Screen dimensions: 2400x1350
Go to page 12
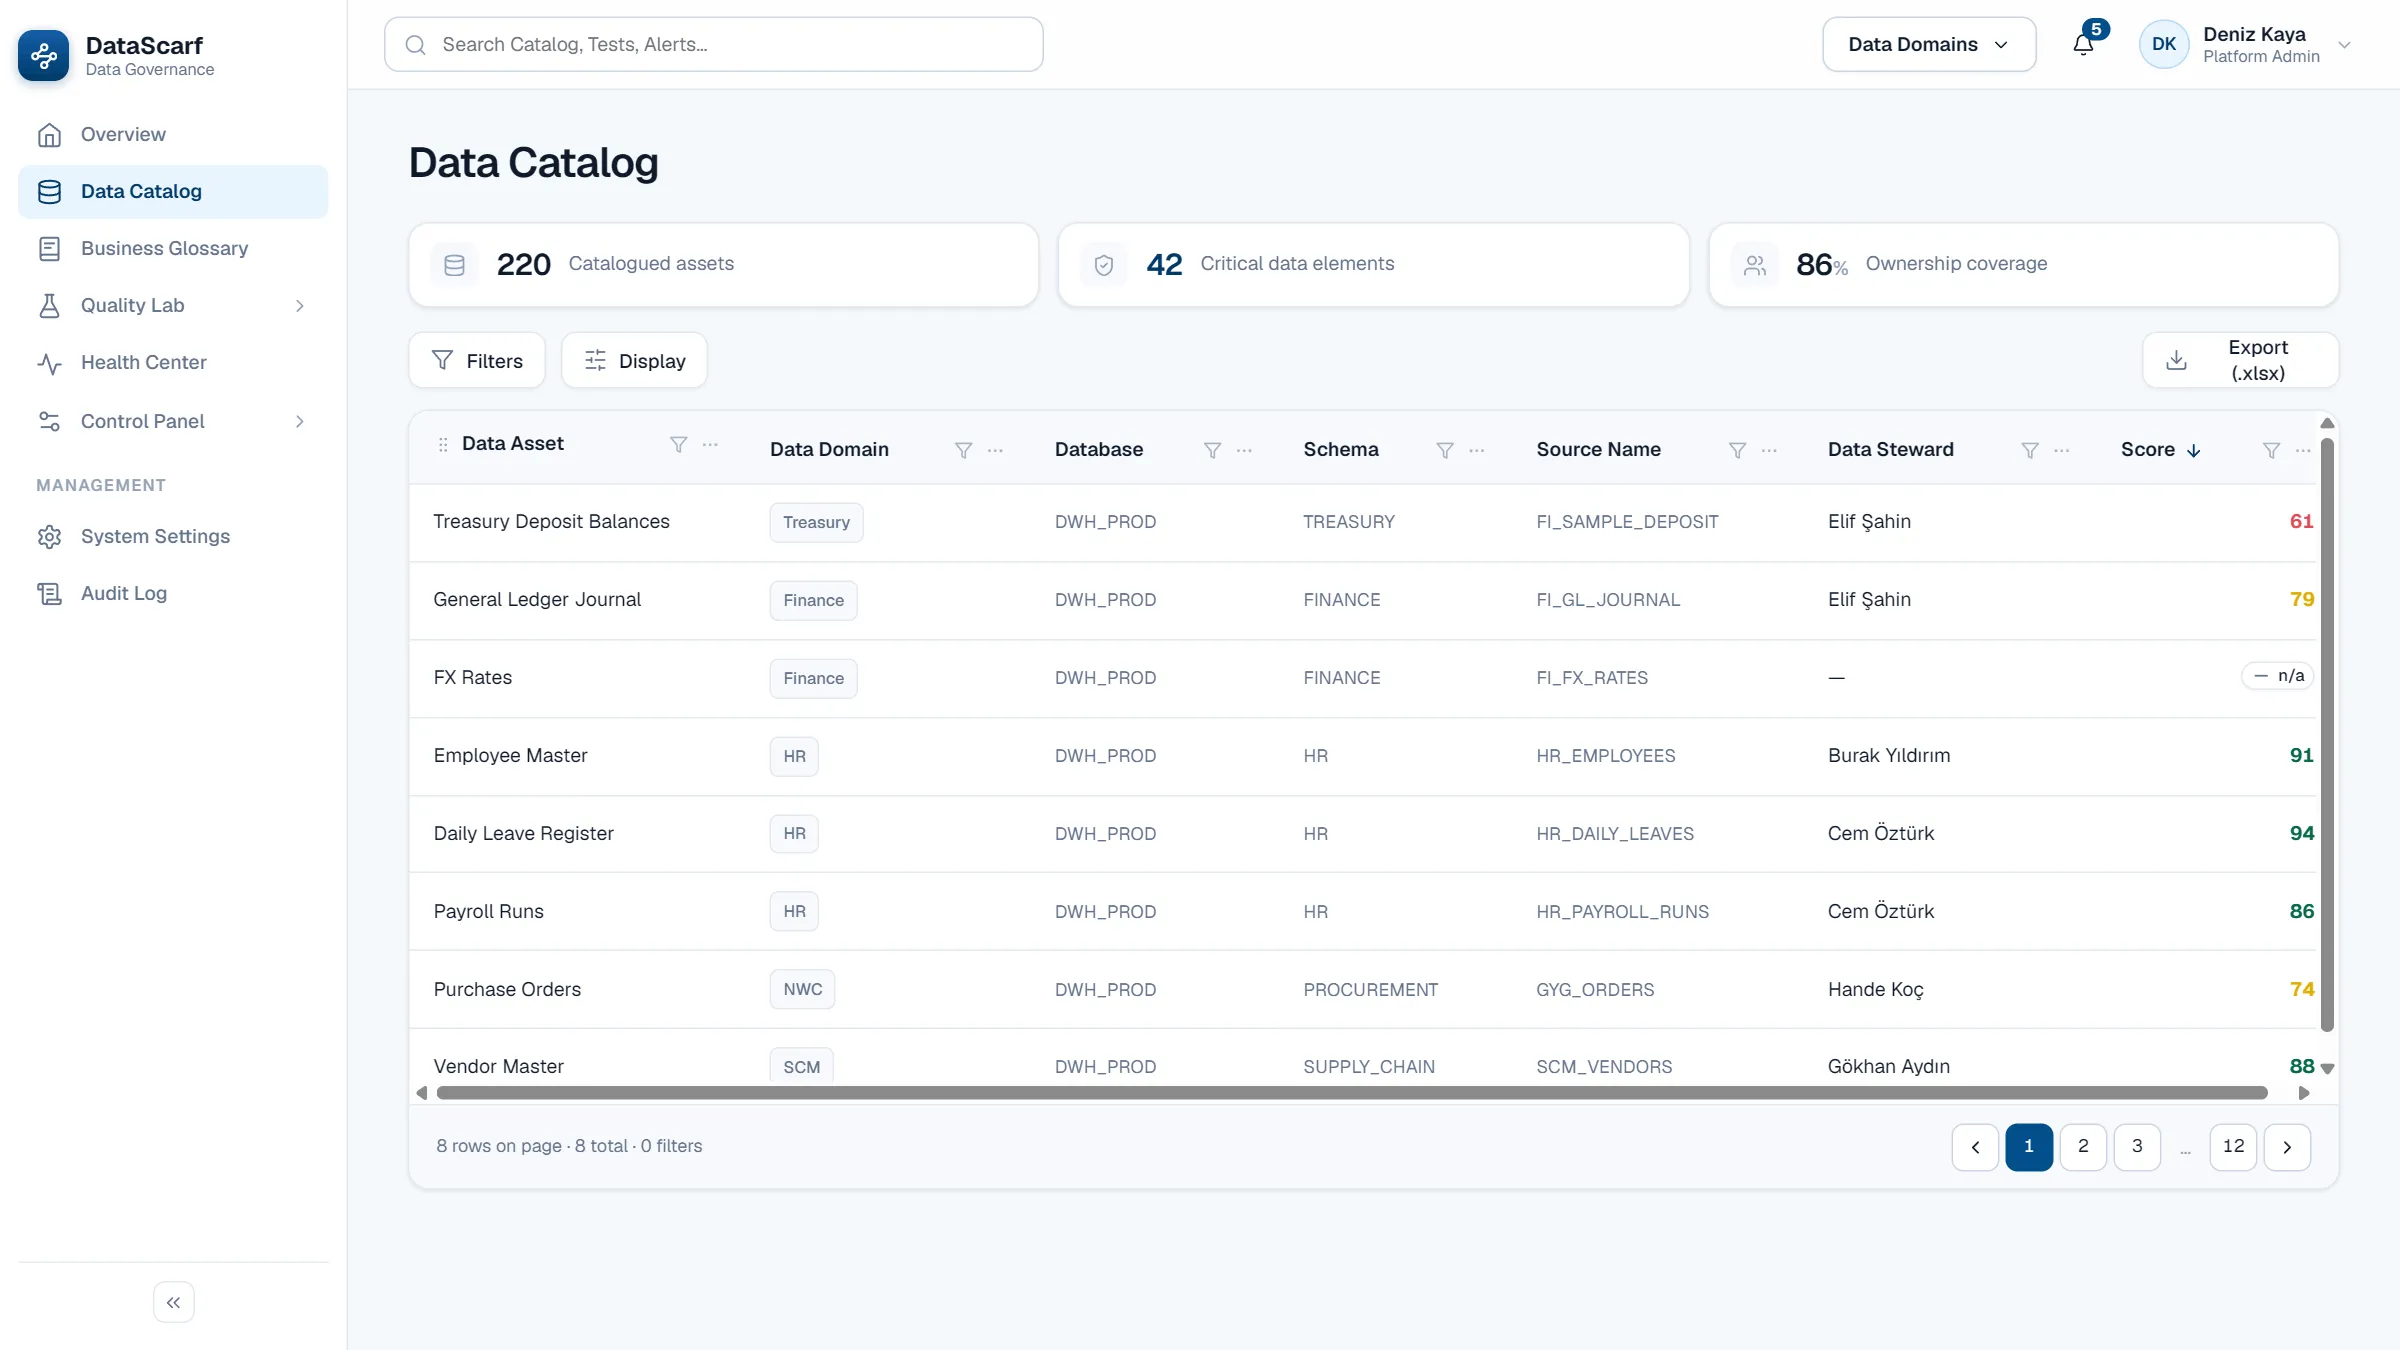tap(2233, 1147)
